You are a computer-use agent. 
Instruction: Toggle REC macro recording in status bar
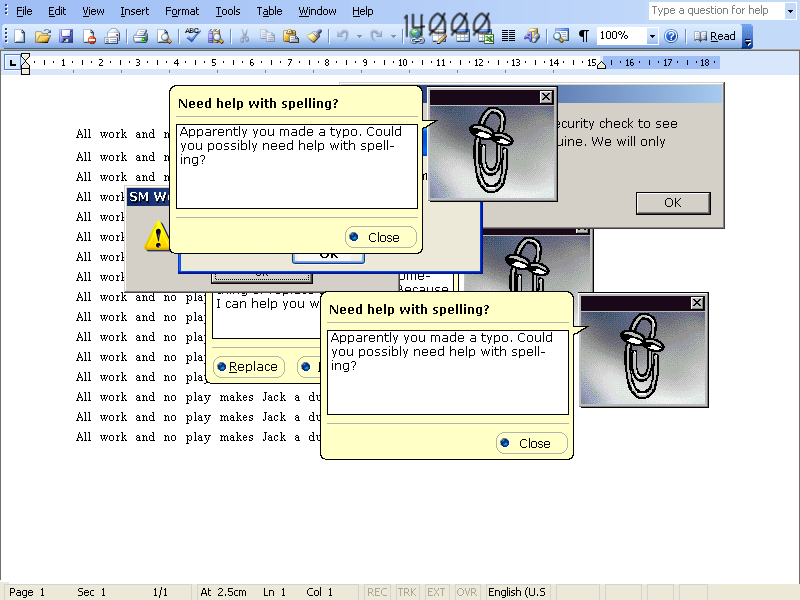(377, 592)
